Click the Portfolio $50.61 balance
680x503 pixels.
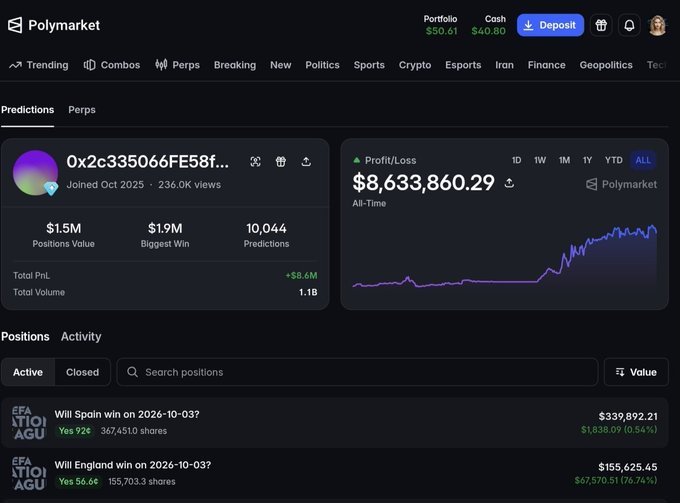441,25
